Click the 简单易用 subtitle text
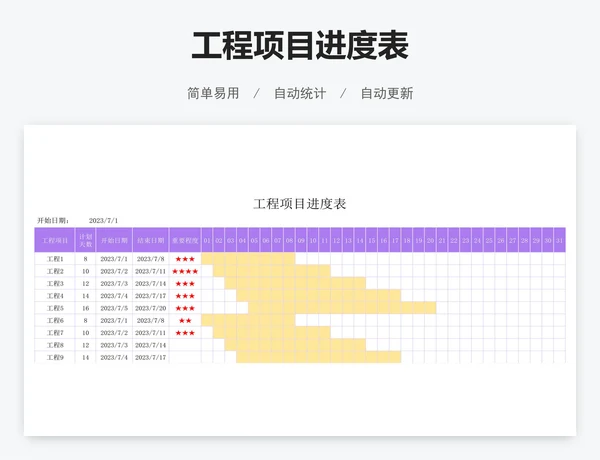Image resolution: width=600 pixels, height=460 pixels. click(213, 93)
